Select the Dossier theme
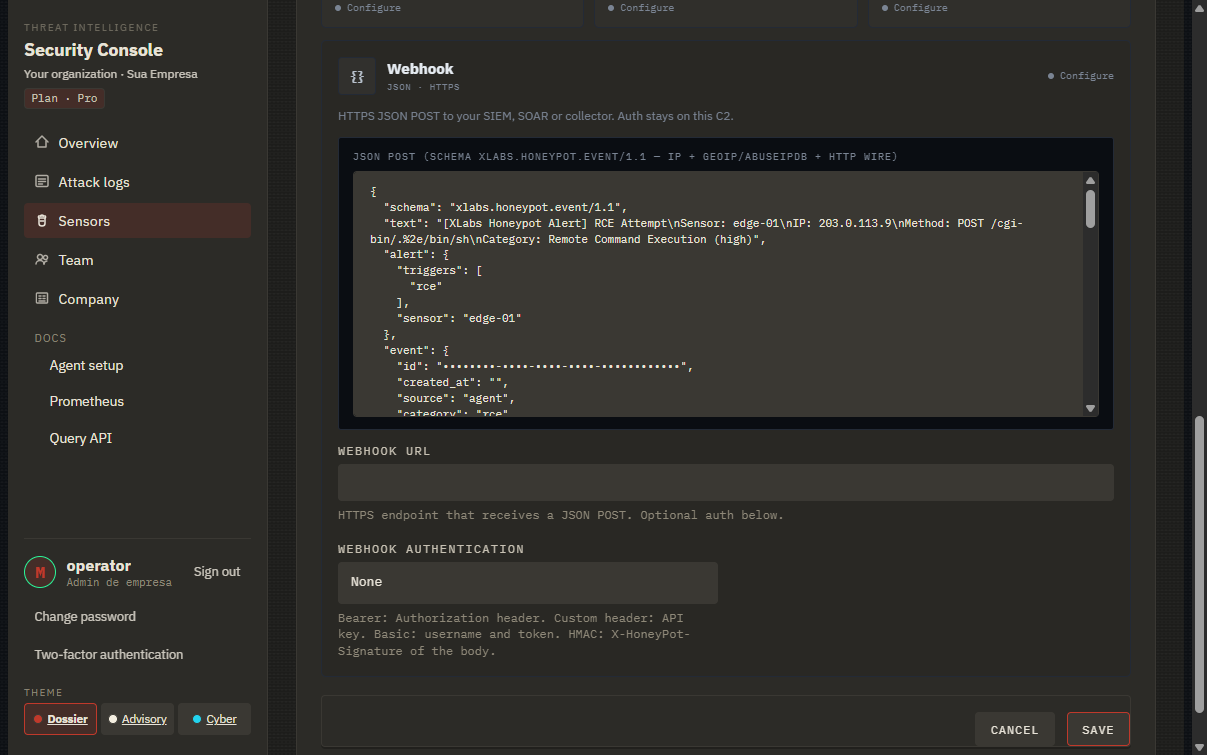 (60, 719)
